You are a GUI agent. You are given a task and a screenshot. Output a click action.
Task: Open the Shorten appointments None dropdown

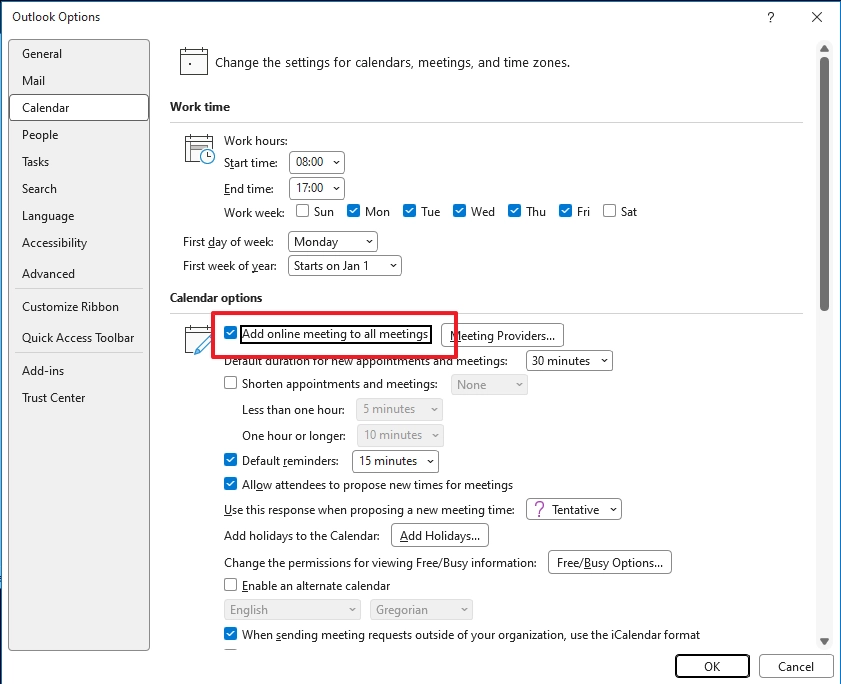[489, 385]
